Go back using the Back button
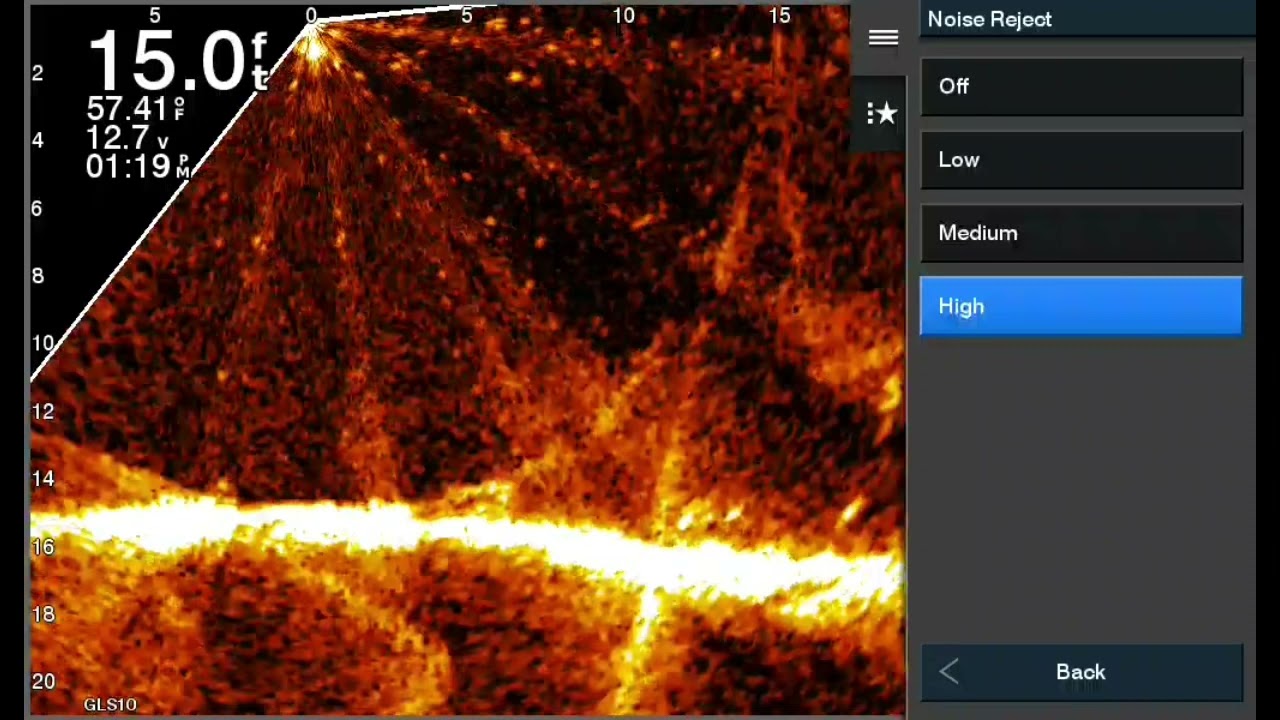This screenshot has height=720, width=1280. pos(1081,672)
